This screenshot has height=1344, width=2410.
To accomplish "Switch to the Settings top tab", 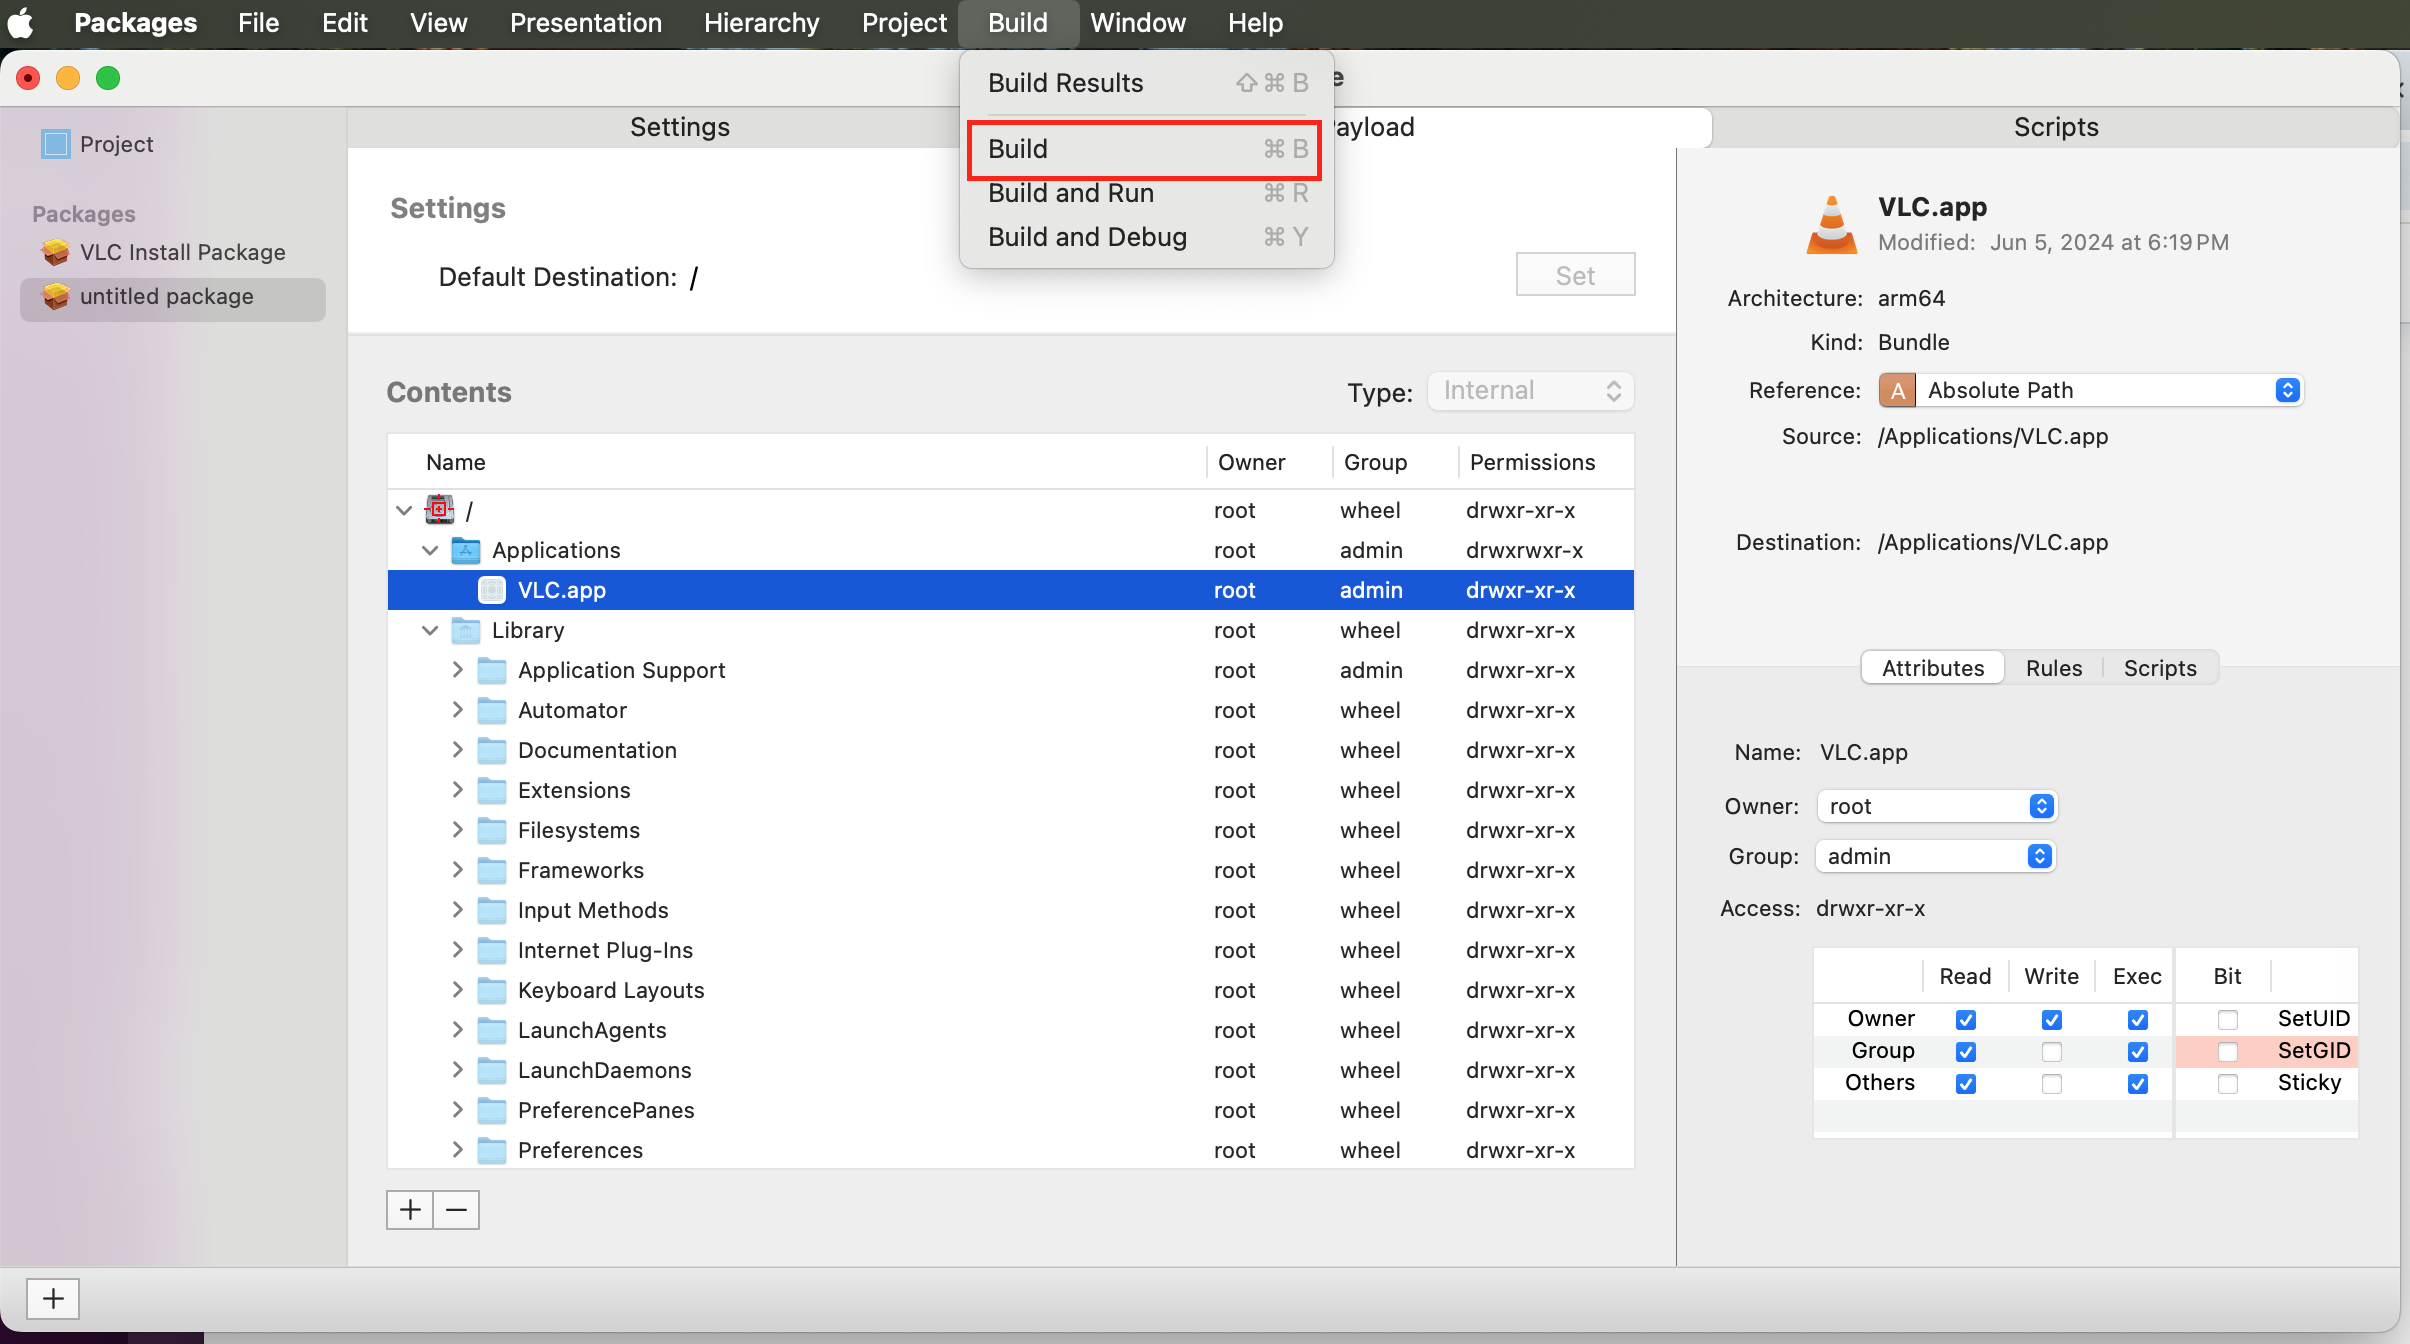I will pos(680,127).
